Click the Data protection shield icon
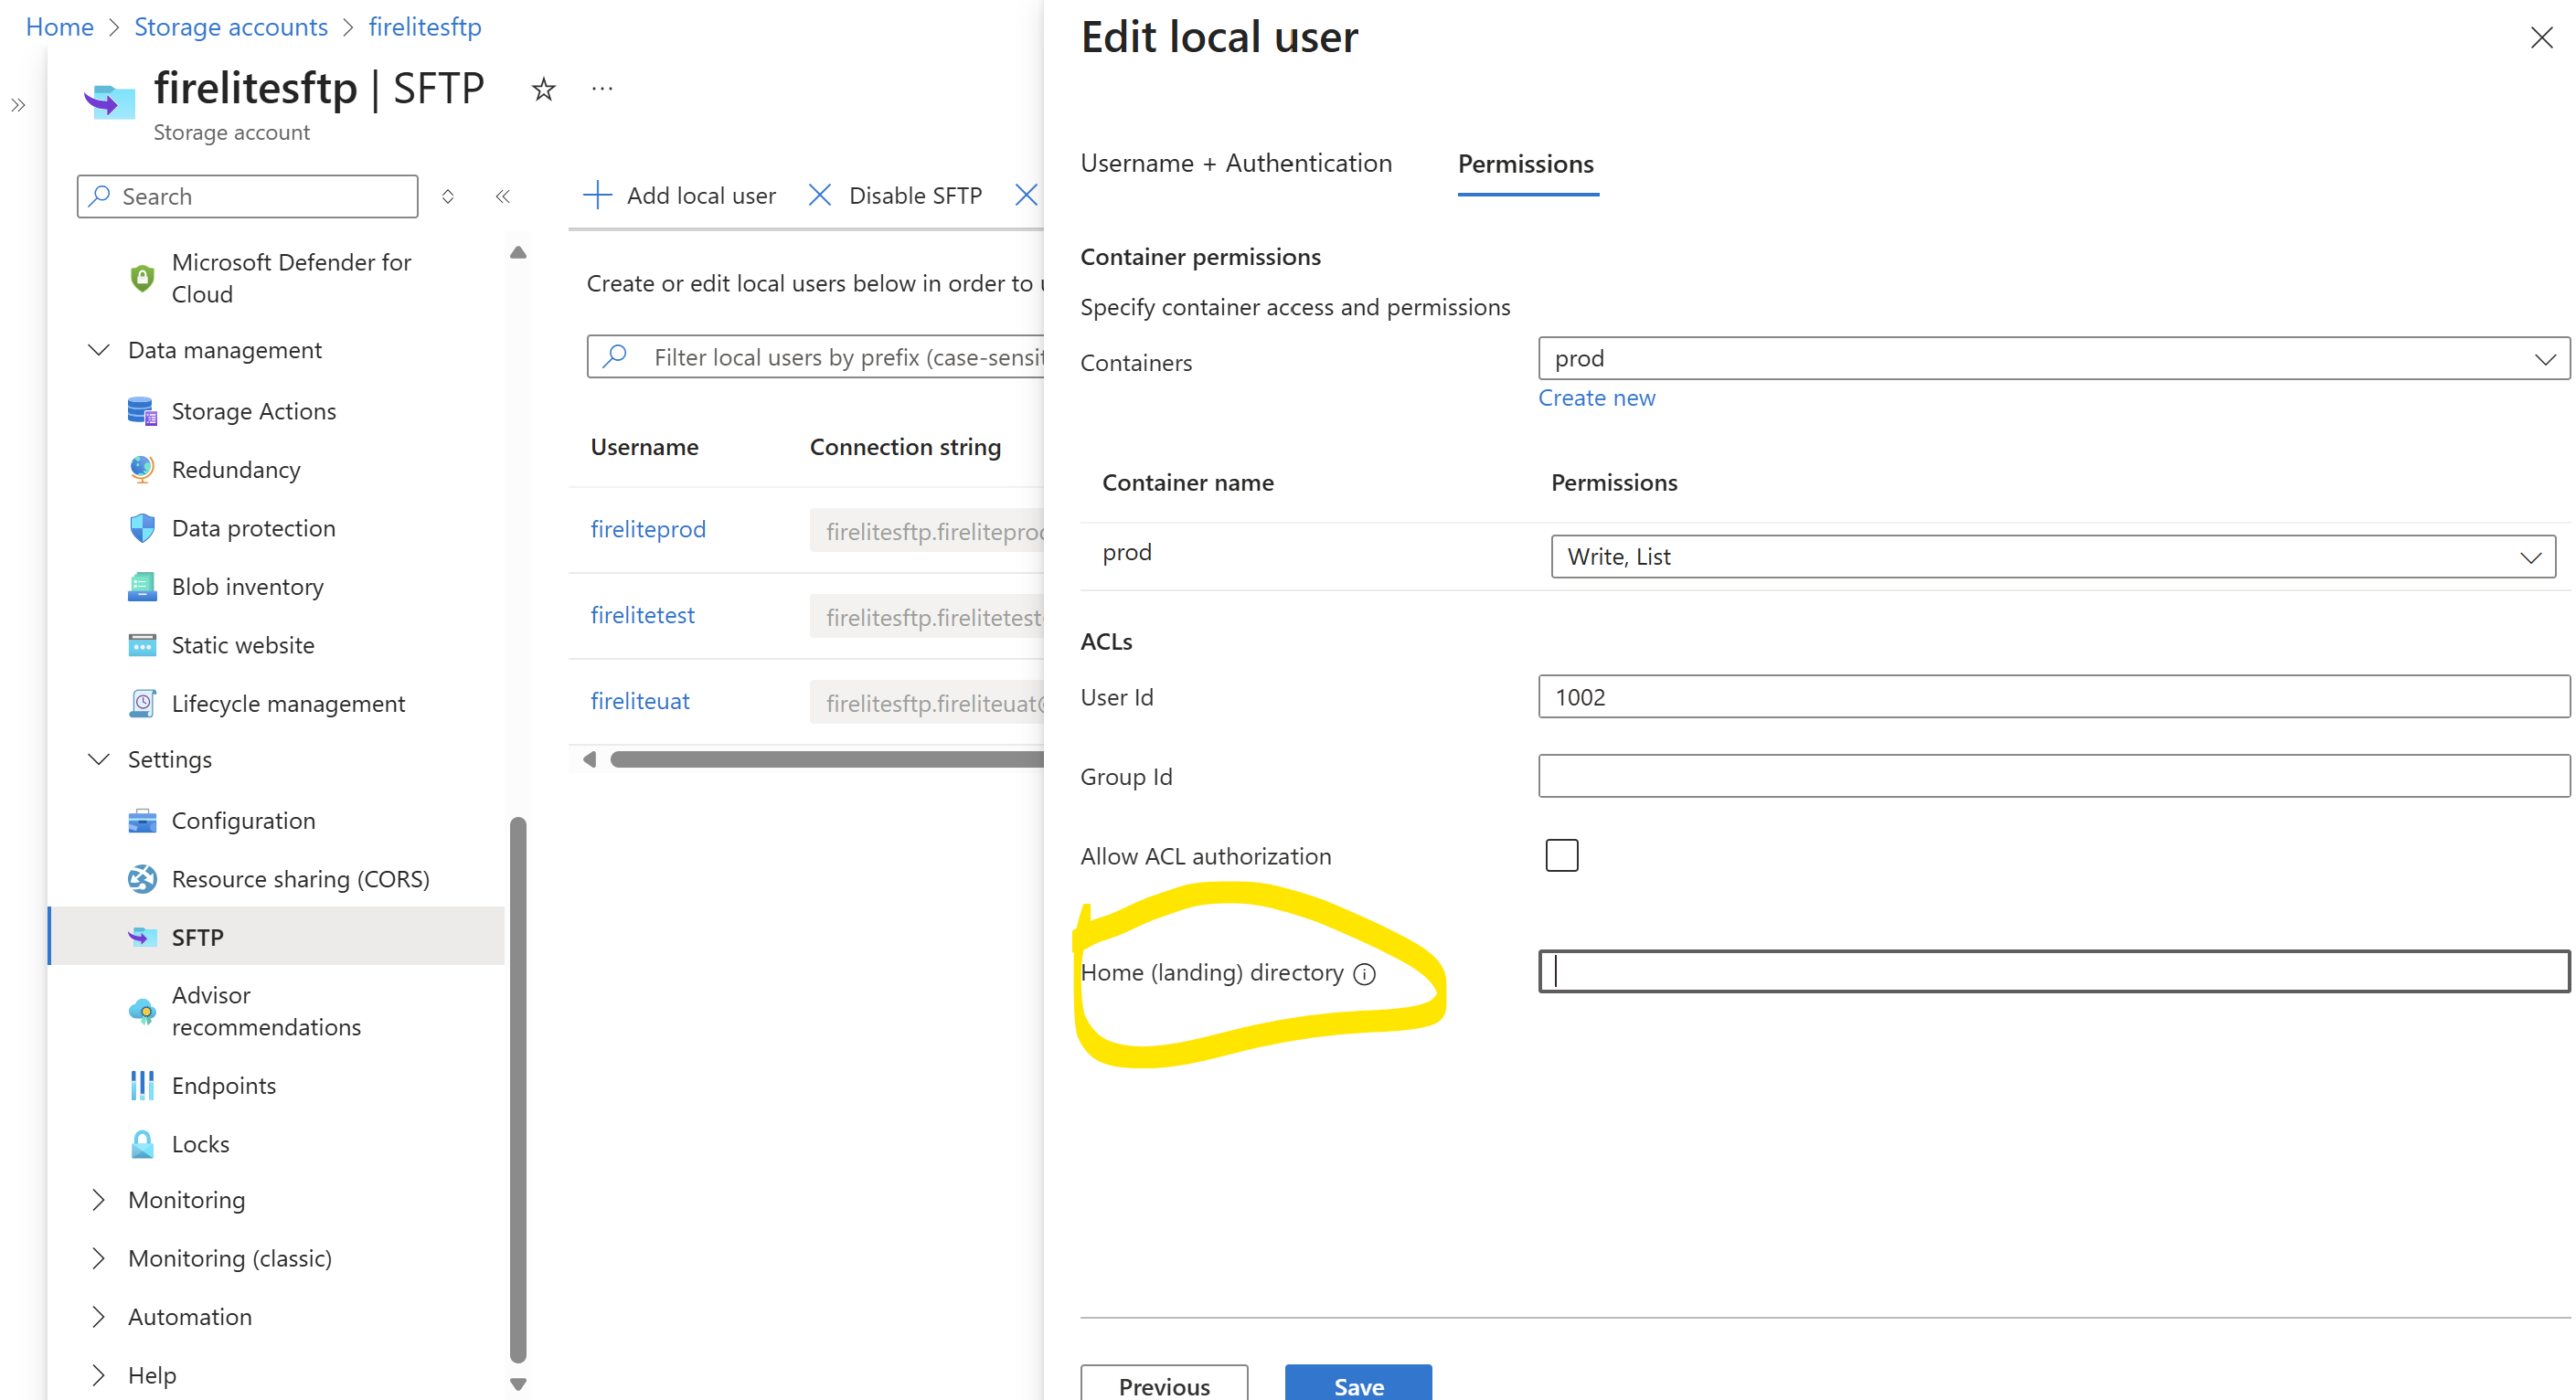2576x1400 pixels. pos(142,528)
